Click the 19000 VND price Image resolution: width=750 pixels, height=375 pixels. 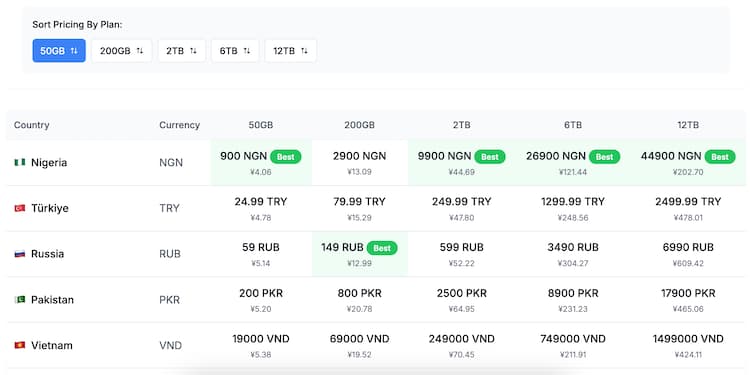(261, 339)
